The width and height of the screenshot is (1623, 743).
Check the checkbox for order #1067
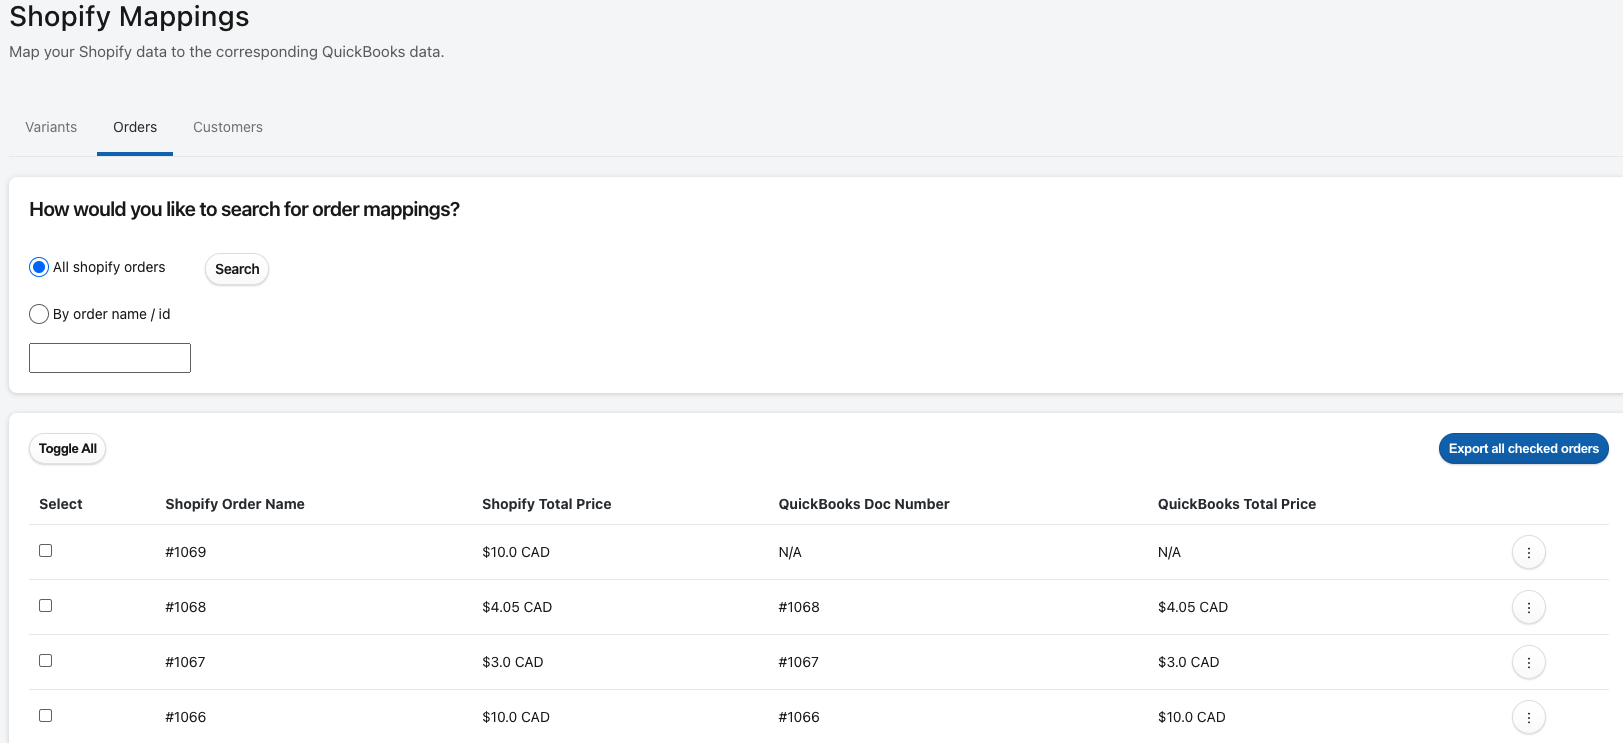pyautogui.click(x=45, y=660)
